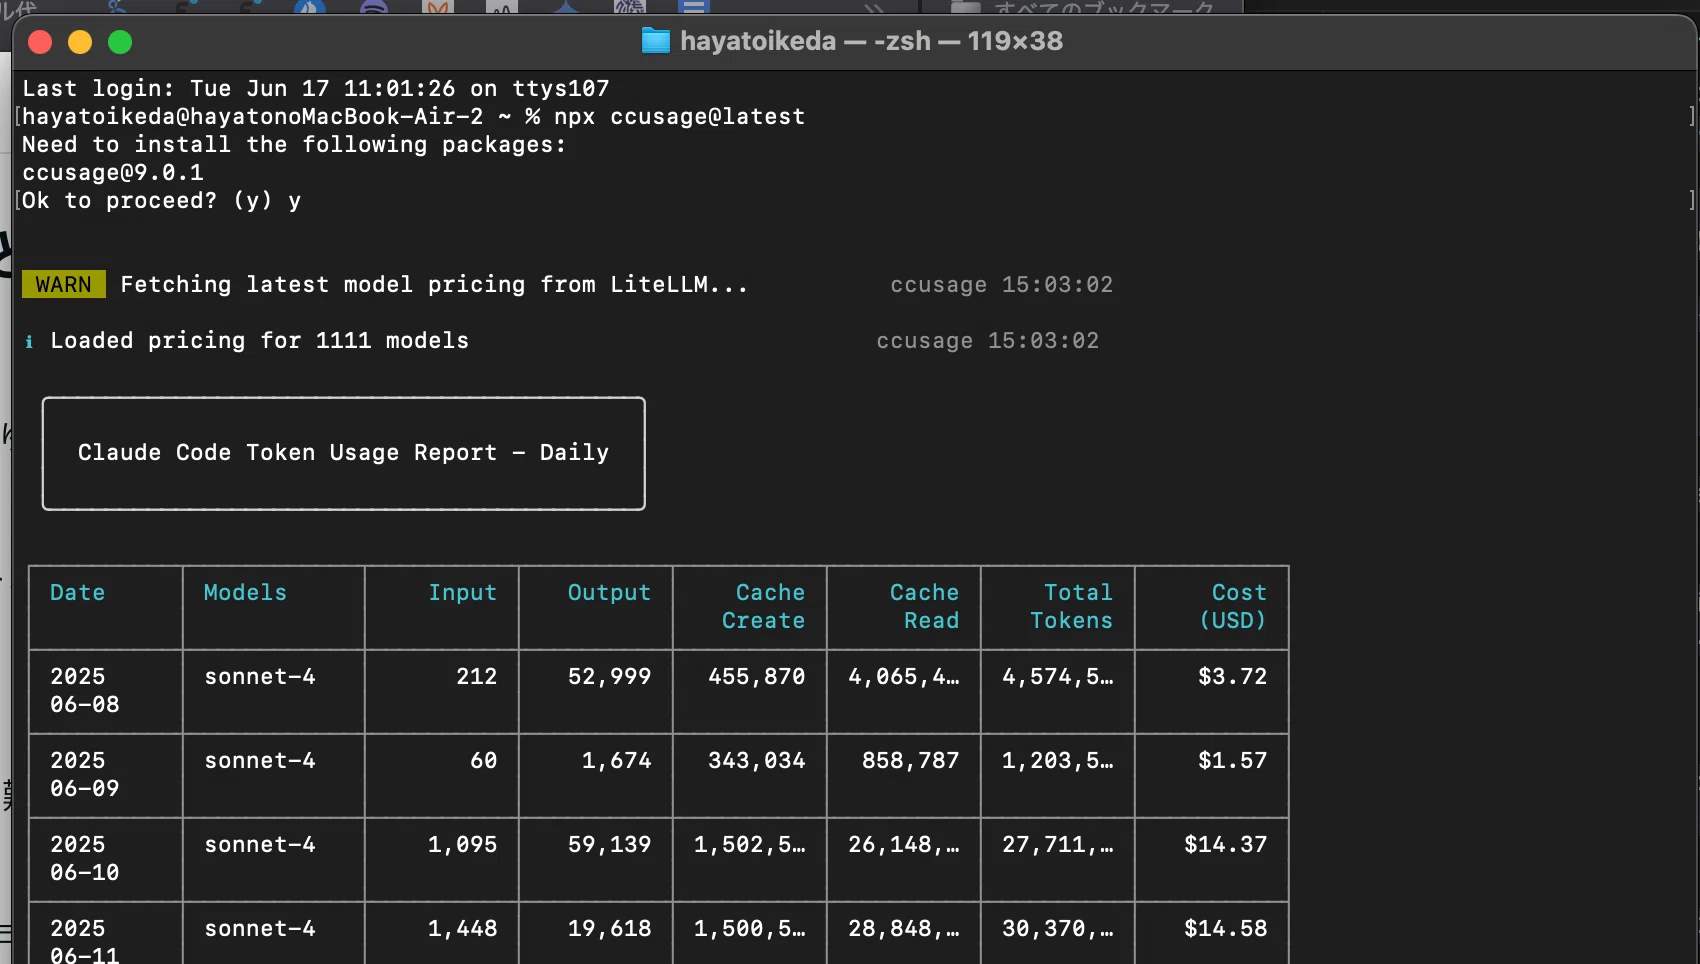Screen dimensions: 1700x964
Task: Click the truncated total tokens value '30,370,…'
Action: [1058, 929]
